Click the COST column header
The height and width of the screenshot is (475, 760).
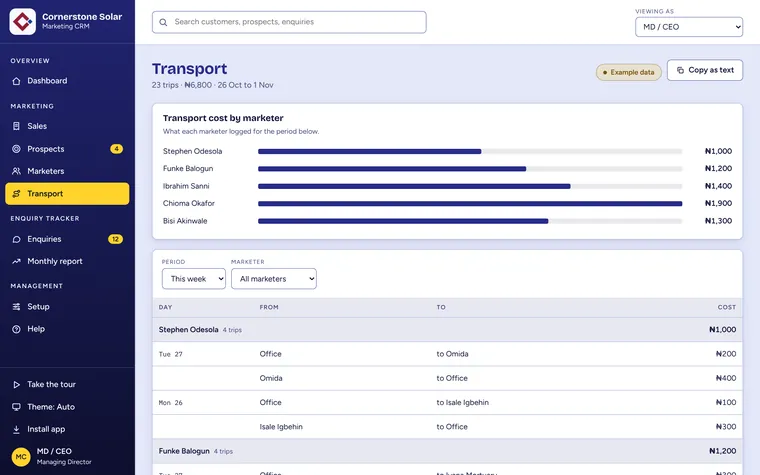click(x=727, y=307)
